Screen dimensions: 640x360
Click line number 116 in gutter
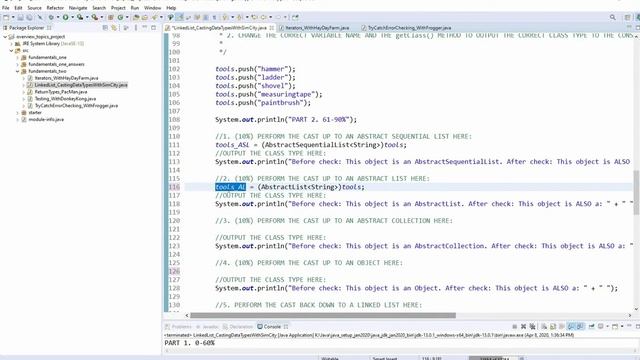point(174,187)
